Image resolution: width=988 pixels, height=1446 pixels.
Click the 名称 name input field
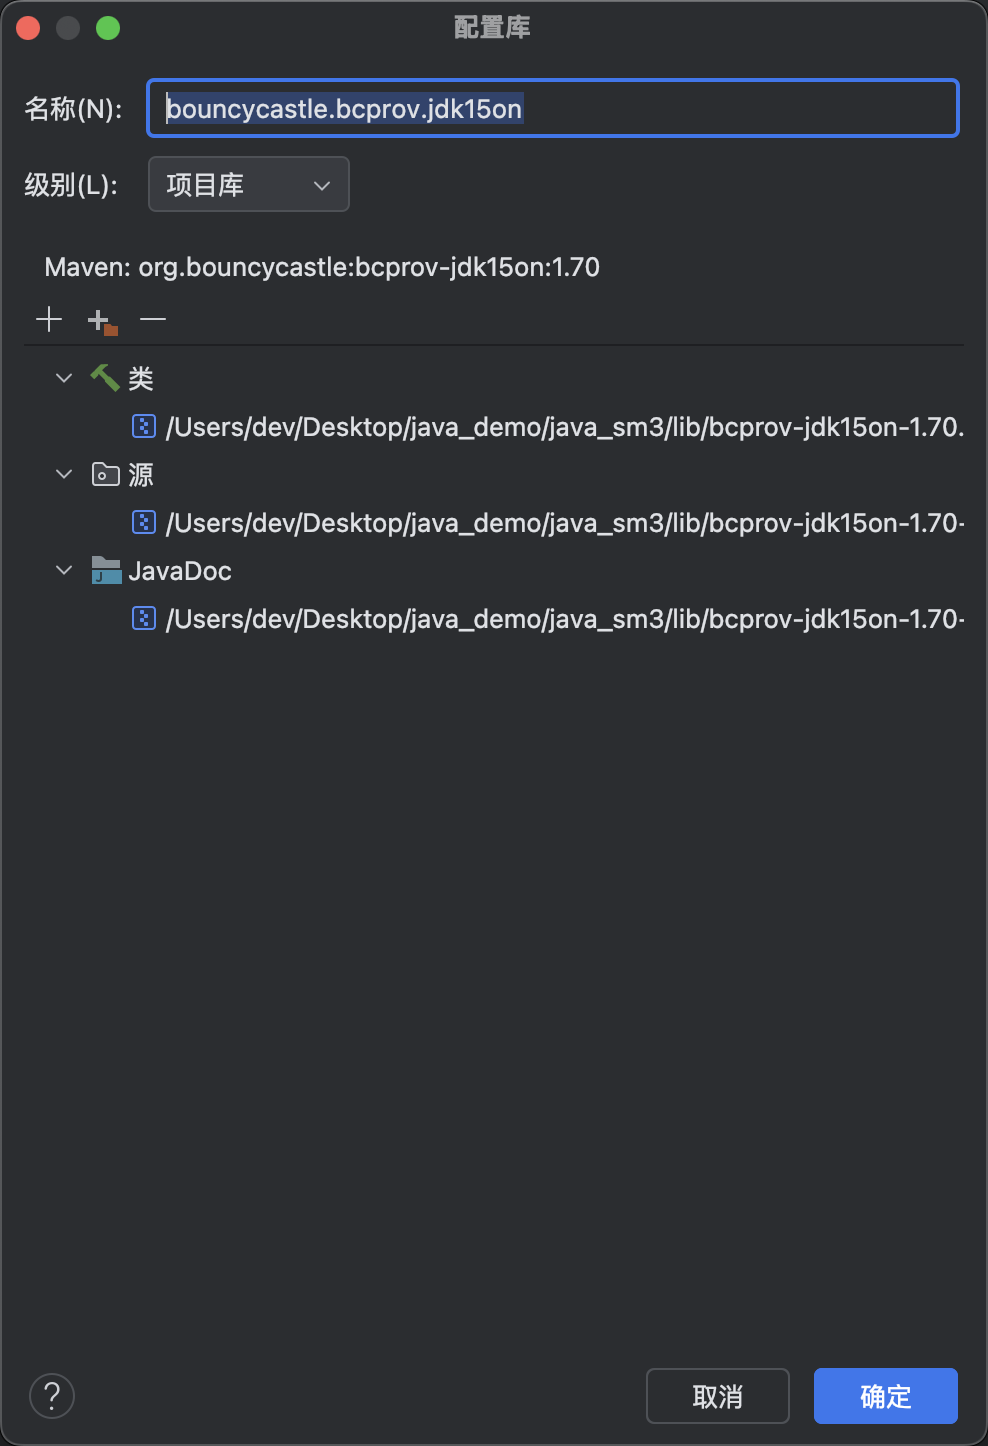click(x=553, y=108)
